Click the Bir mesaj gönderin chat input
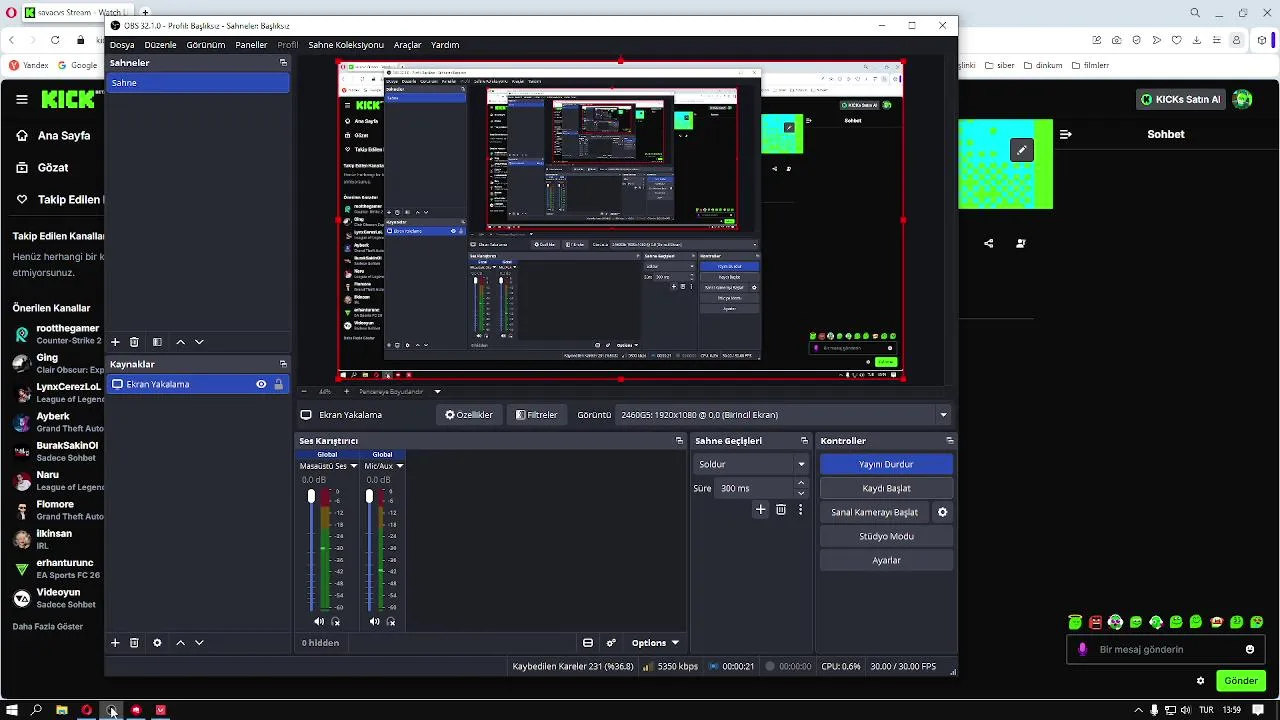The image size is (1280, 720). click(x=1167, y=649)
